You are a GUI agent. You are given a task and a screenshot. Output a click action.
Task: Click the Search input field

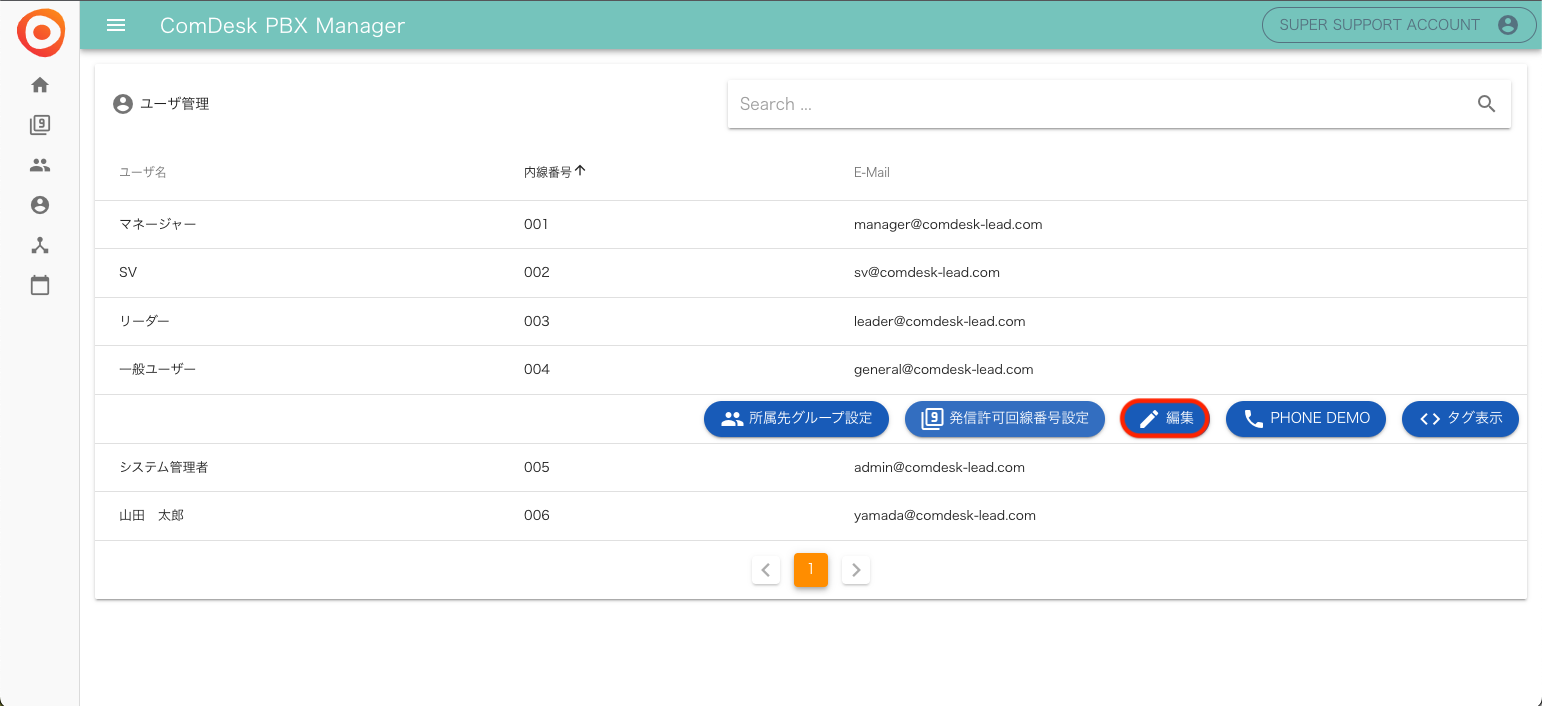point(1100,104)
